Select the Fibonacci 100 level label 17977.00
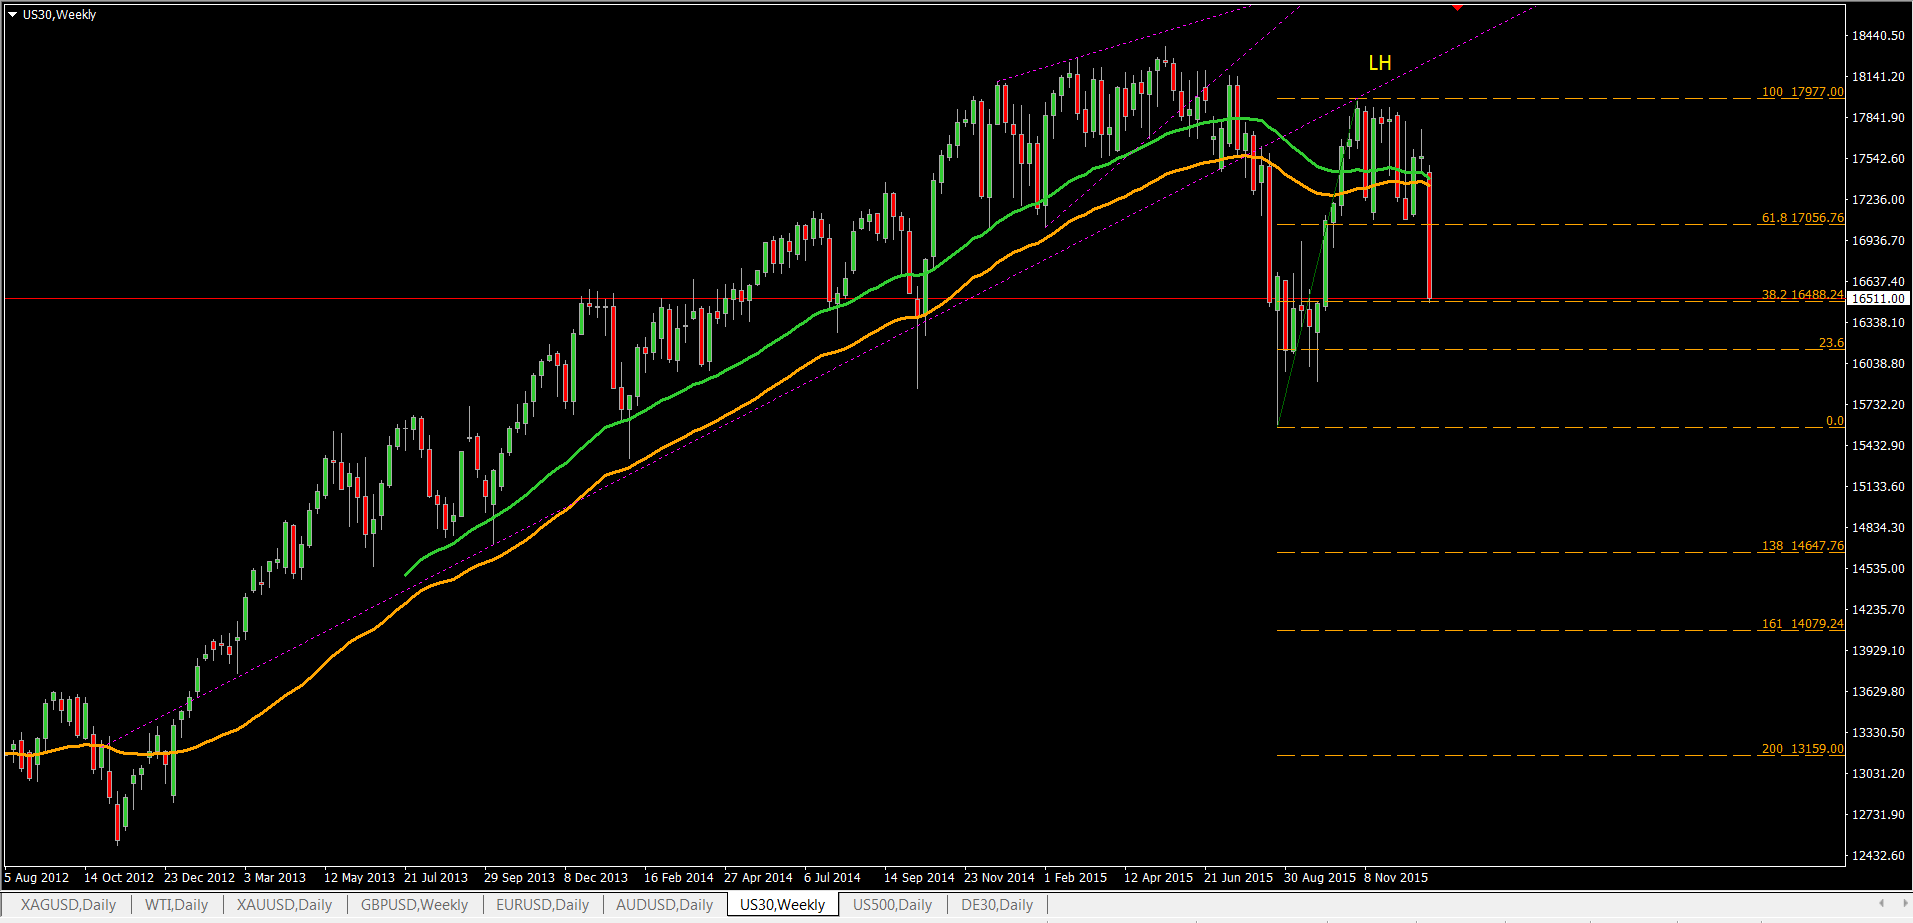The width and height of the screenshot is (1913, 923). (x=1802, y=92)
